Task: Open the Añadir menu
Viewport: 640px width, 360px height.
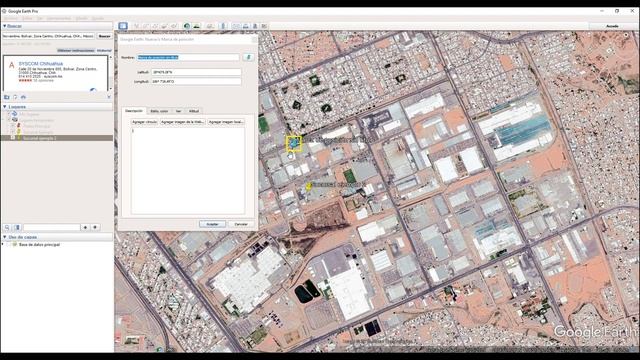Action: pyautogui.click(x=81, y=18)
